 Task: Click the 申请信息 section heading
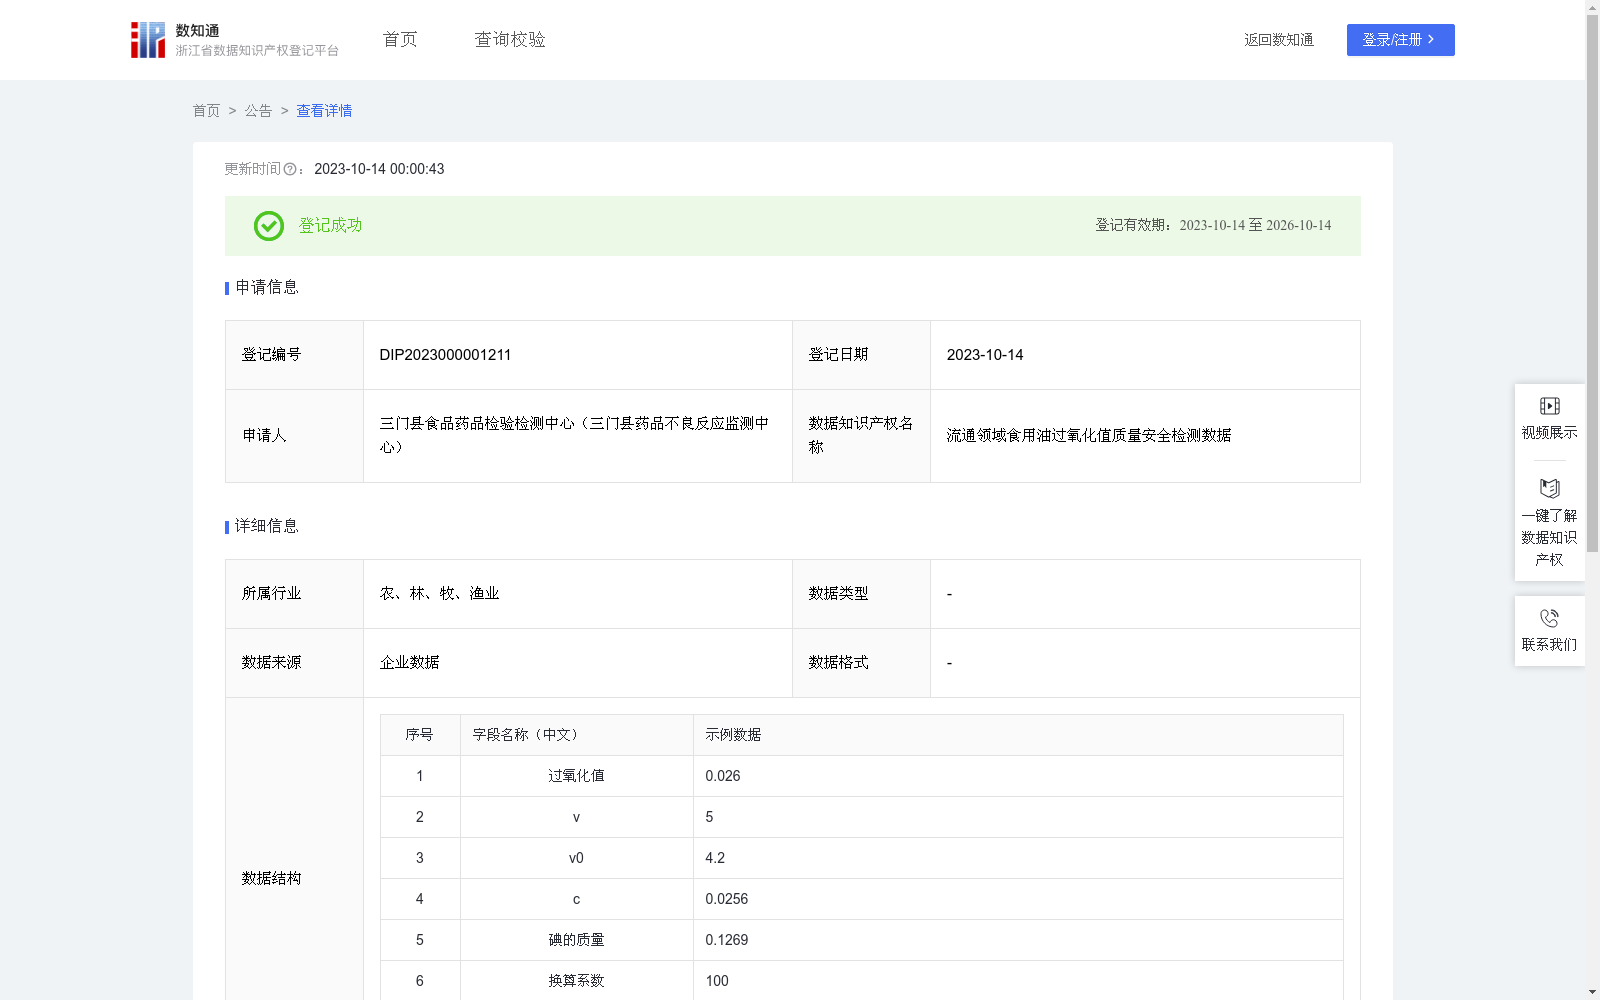pos(267,287)
